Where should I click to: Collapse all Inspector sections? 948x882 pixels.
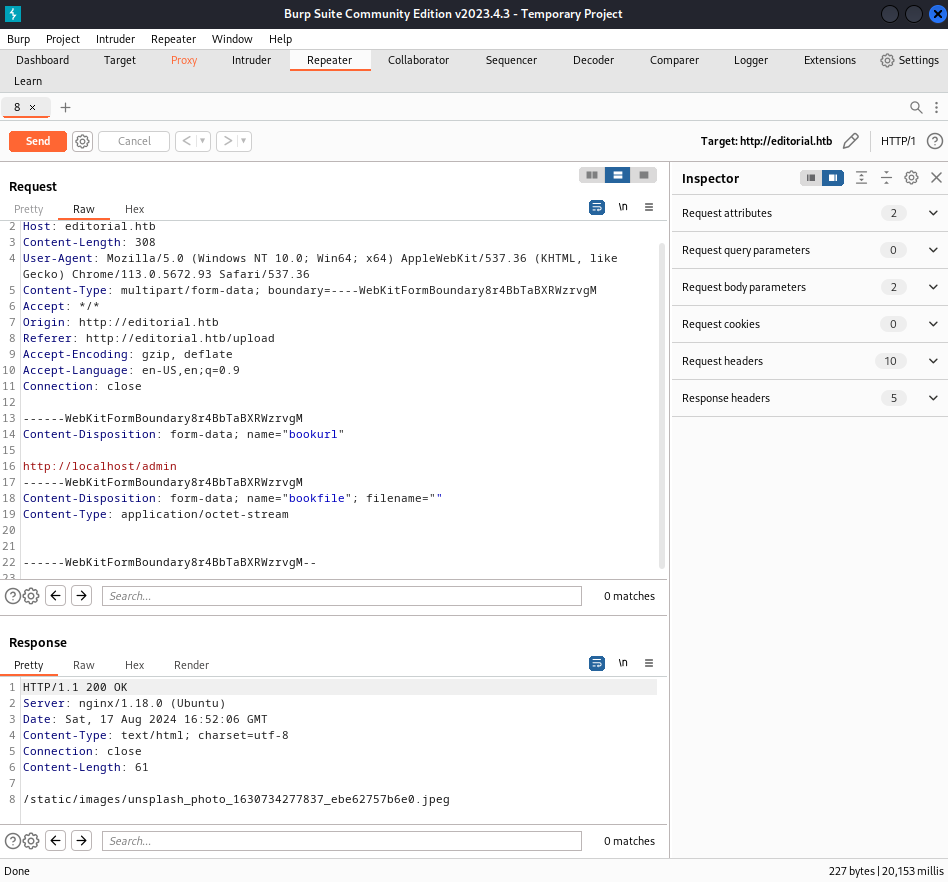click(x=886, y=178)
